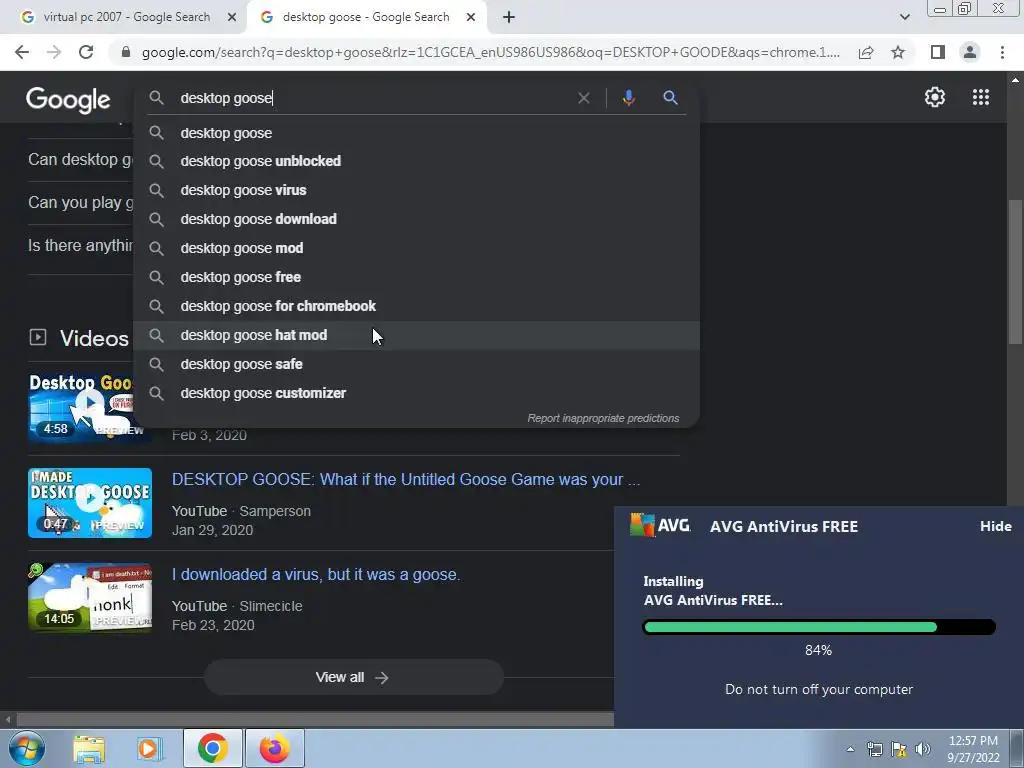The width and height of the screenshot is (1024, 768).
Task: Open 'I downloaded a virus' video link
Action: [316, 575]
